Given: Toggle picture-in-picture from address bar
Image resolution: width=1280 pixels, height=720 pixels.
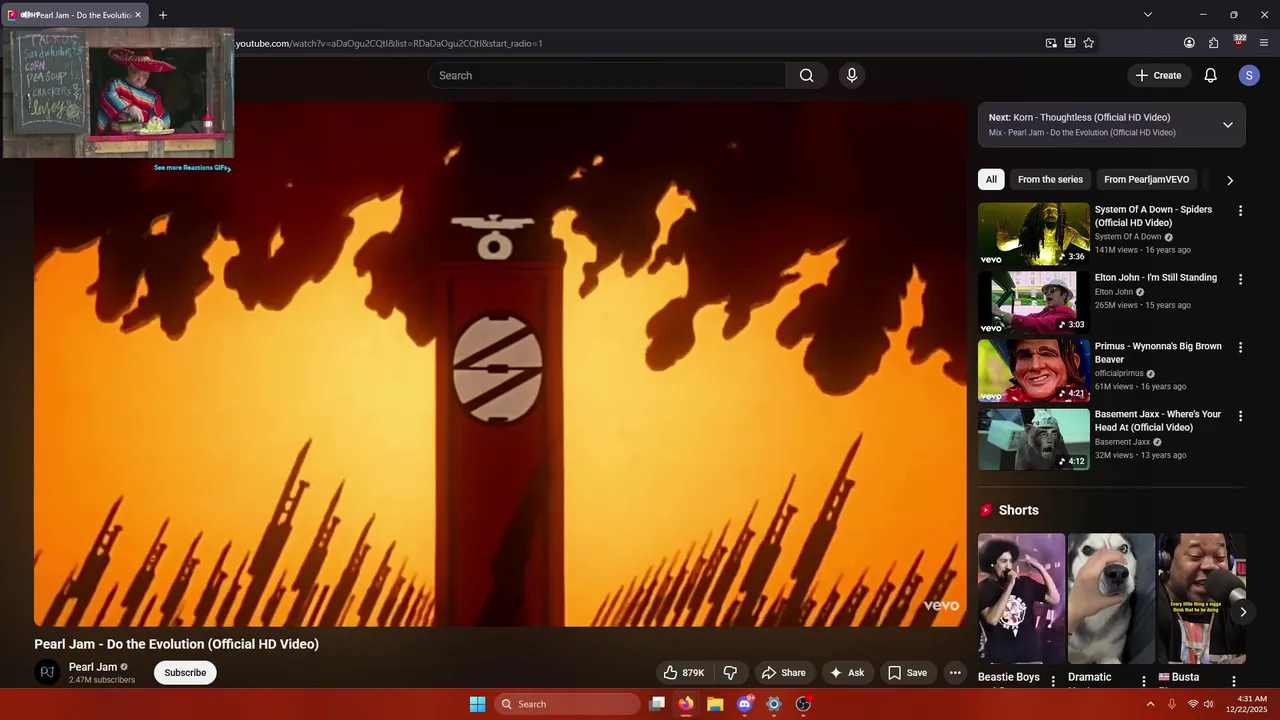Looking at the screenshot, I should point(1051,43).
